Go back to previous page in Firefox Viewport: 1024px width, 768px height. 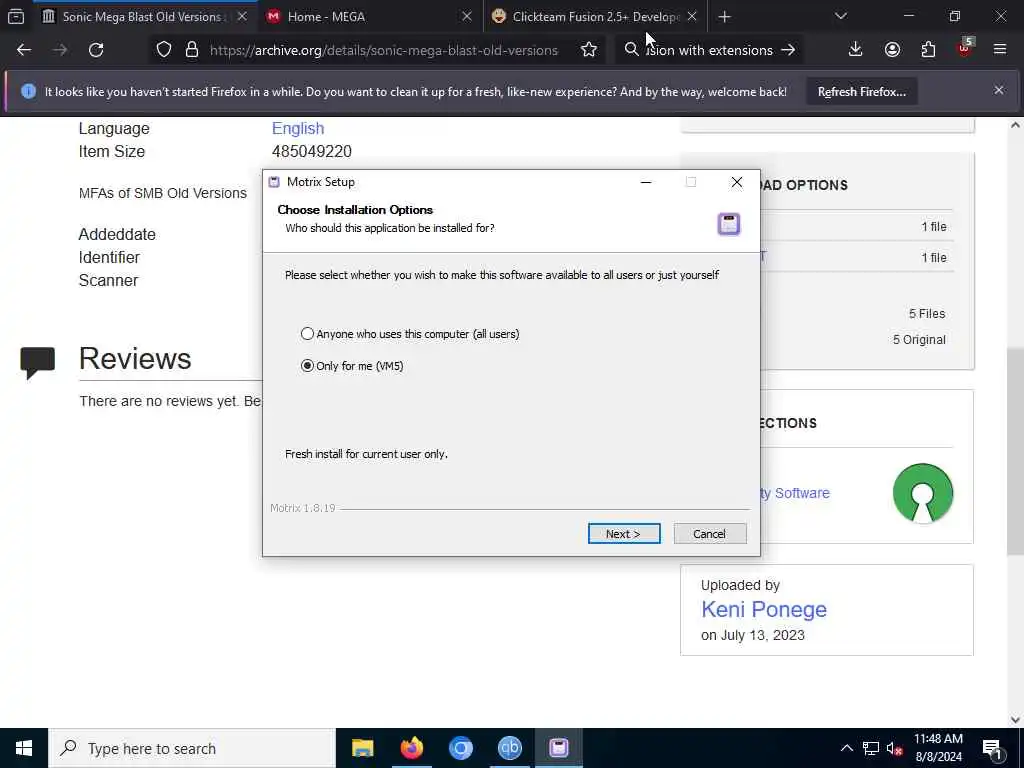point(24,50)
